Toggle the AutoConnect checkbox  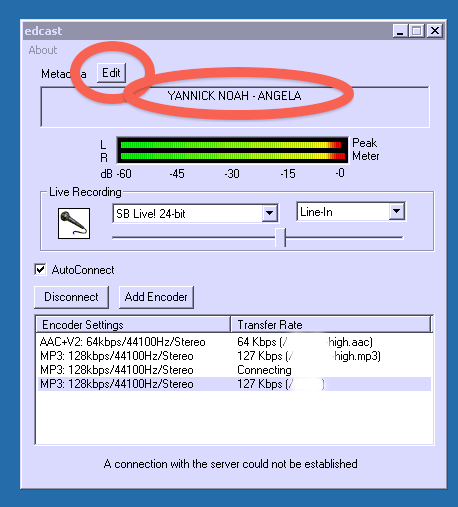tap(40, 269)
